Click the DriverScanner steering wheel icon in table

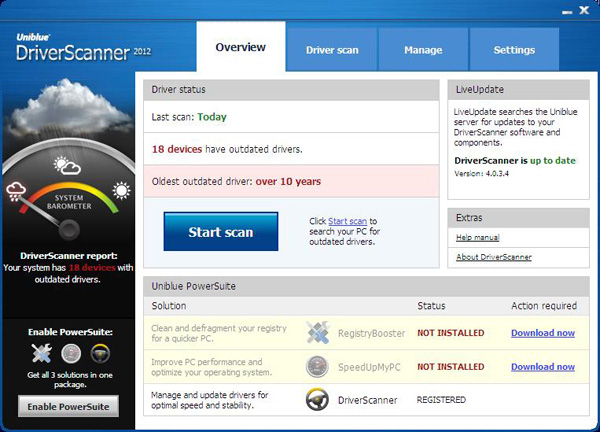click(x=318, y=400)
